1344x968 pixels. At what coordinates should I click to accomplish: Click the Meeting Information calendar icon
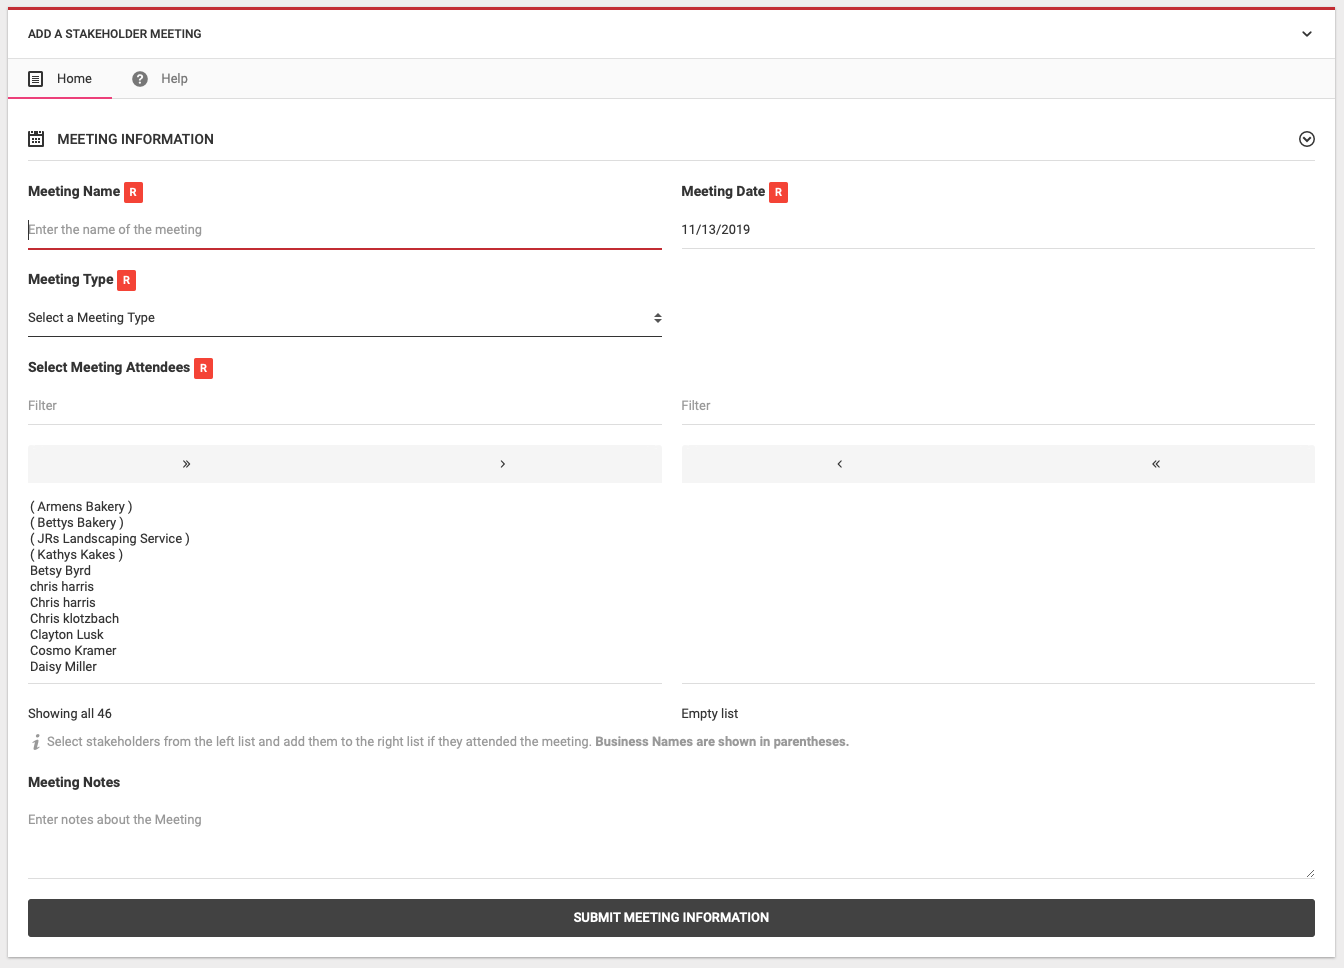click(x=36, y=139)
